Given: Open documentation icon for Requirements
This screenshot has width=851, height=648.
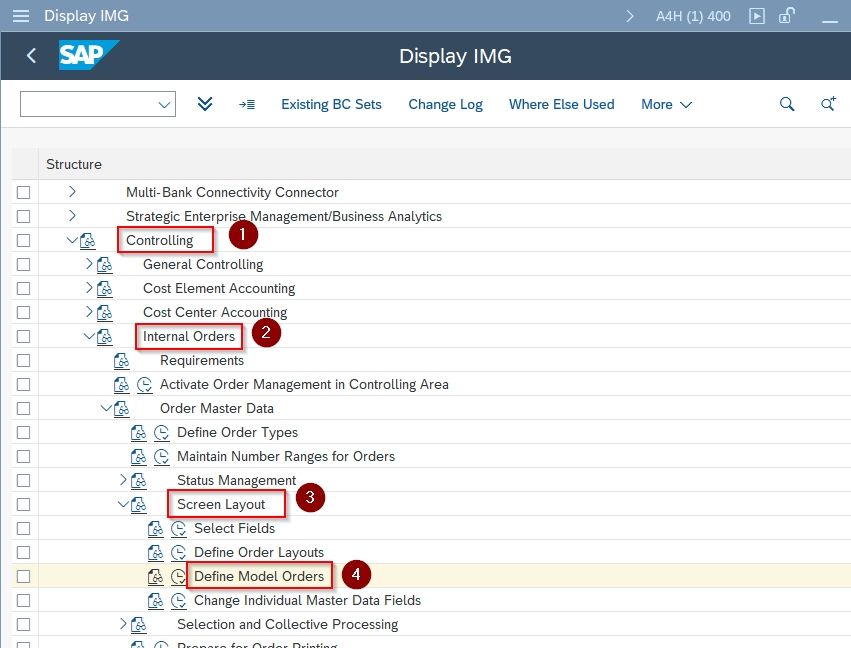Looking at the screenshot, I should pyautogui.click(x=122, y=360).
